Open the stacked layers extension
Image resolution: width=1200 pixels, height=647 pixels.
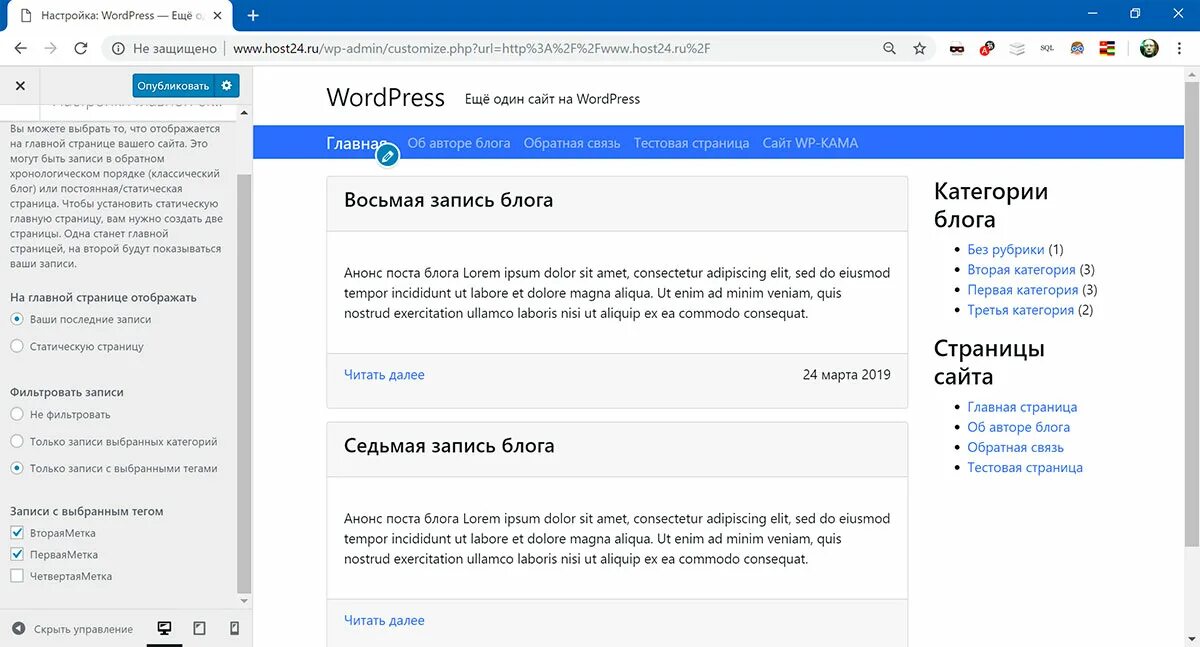[1017, 48]
